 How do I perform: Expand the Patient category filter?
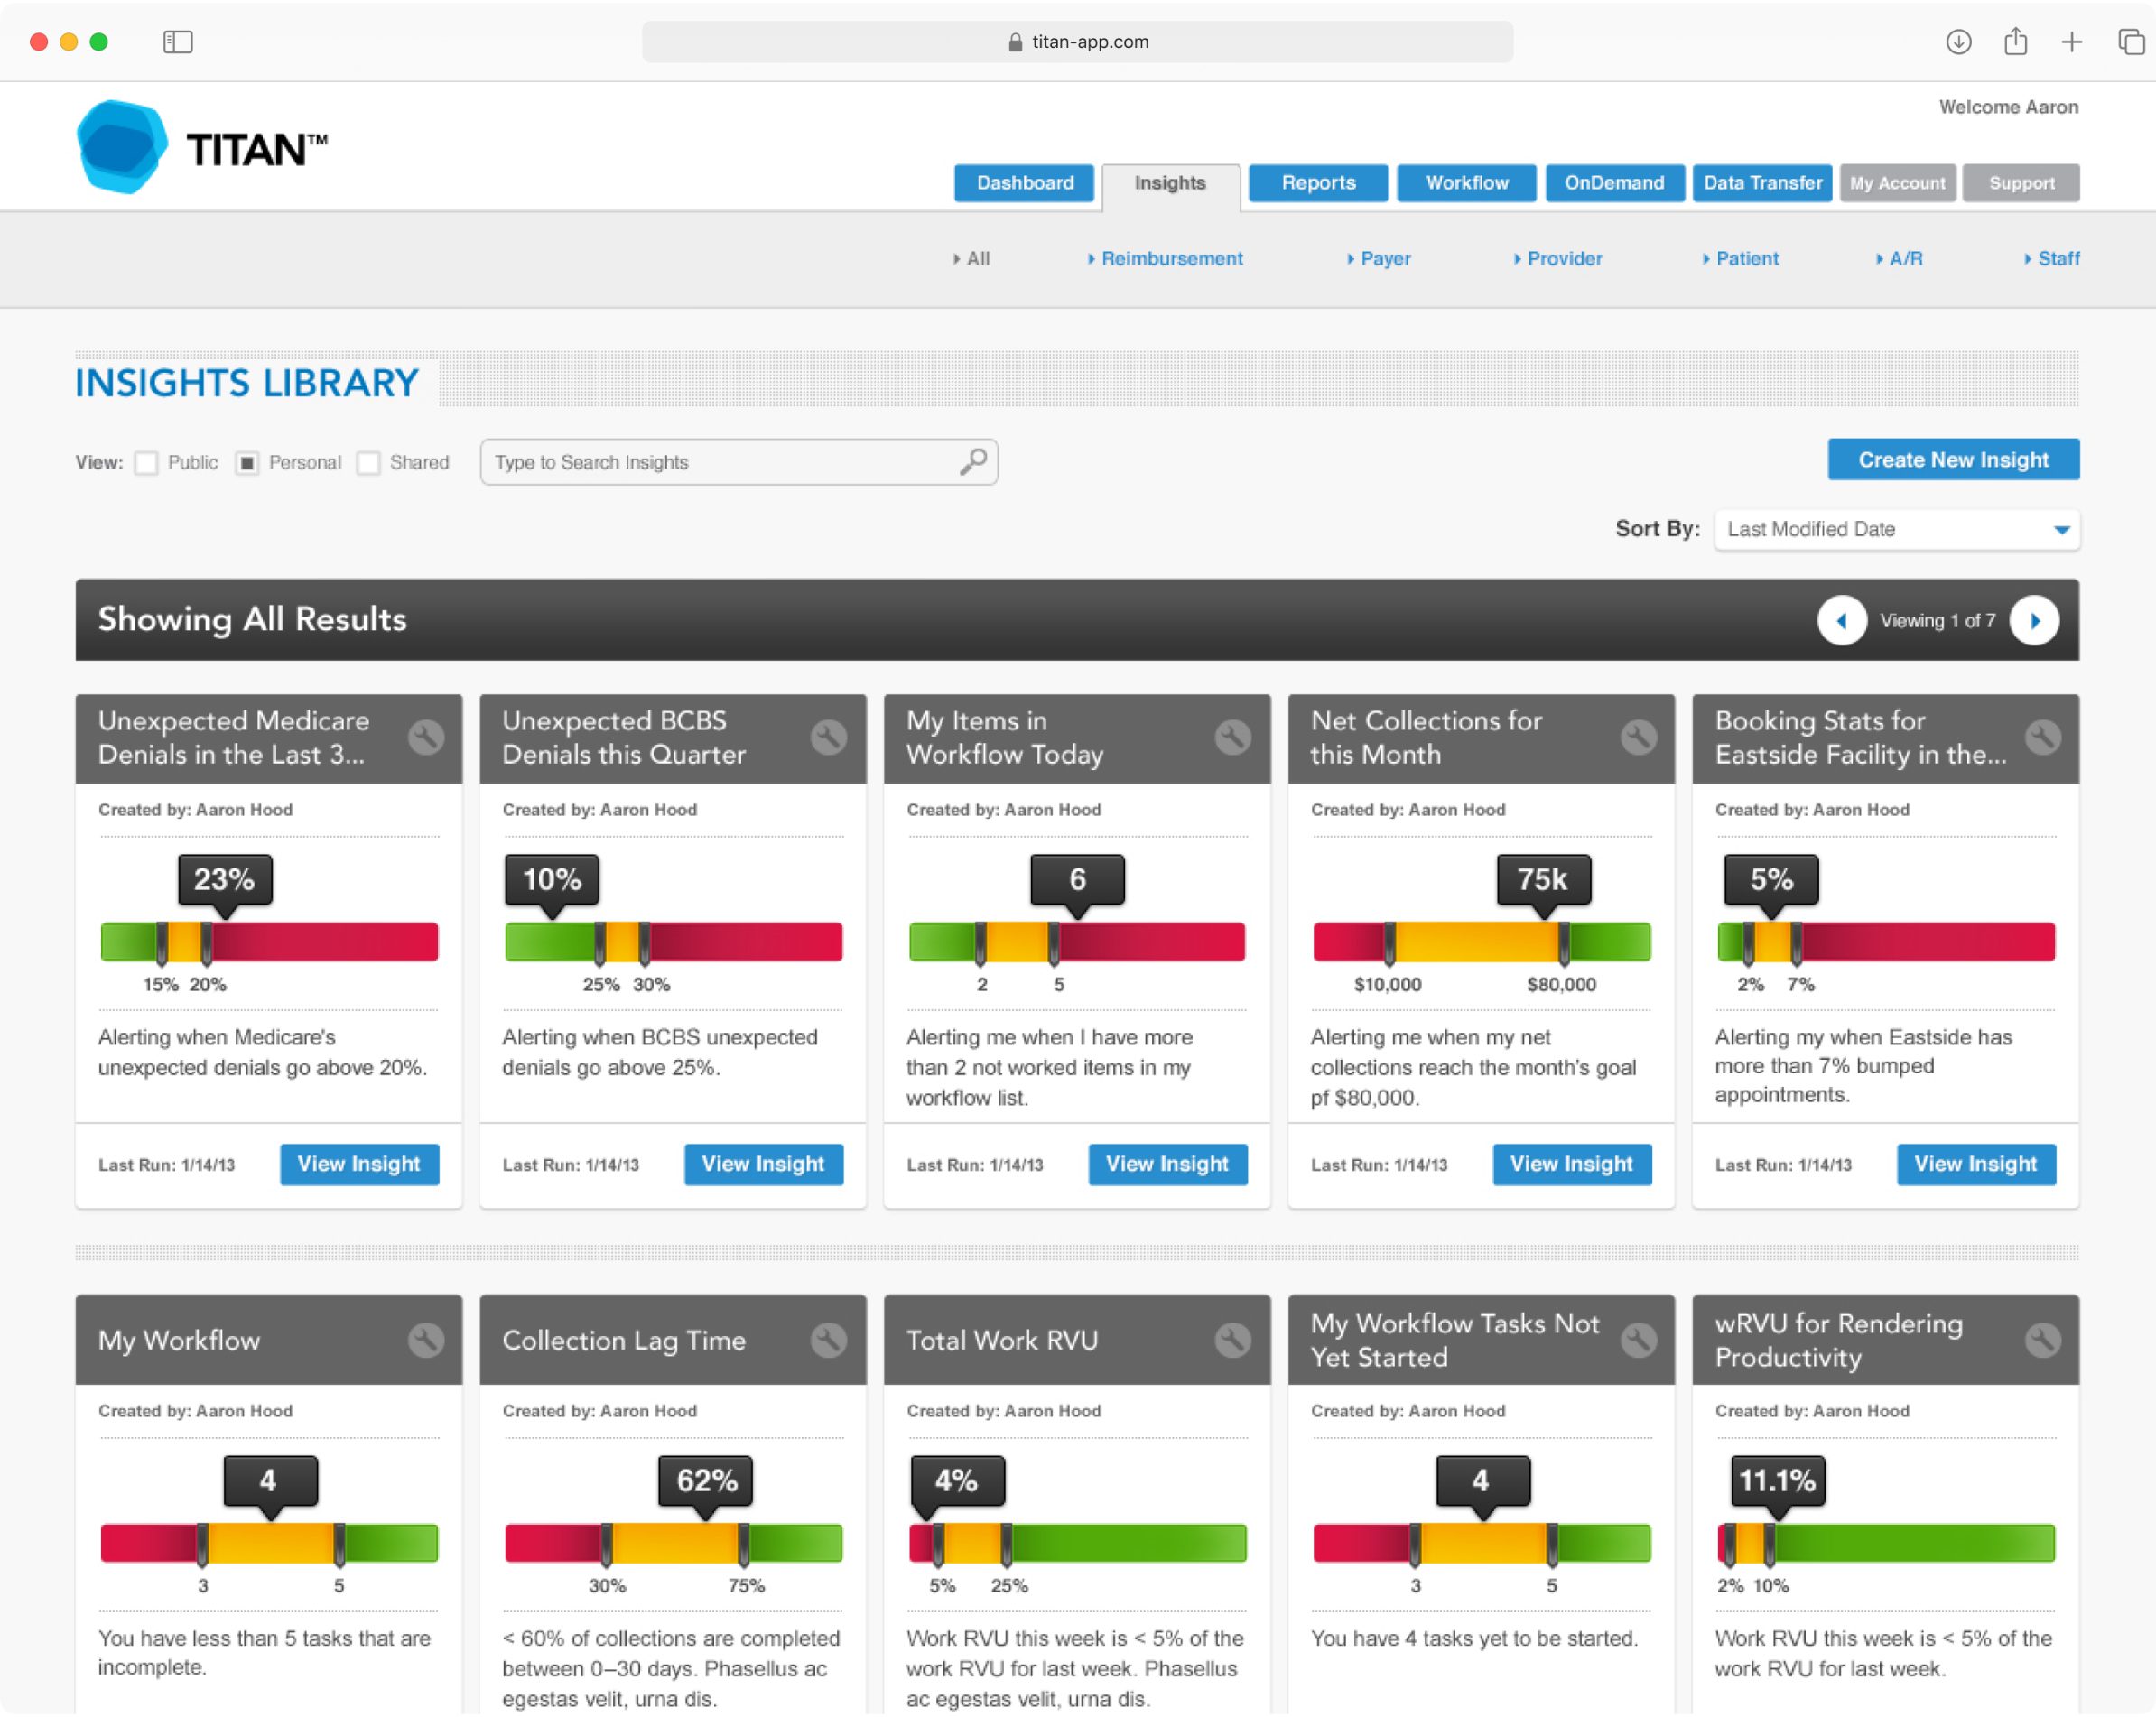pos(1740,258)
